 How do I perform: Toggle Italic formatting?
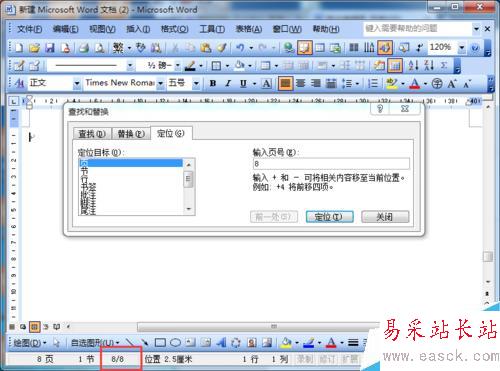tap(228, 83)
